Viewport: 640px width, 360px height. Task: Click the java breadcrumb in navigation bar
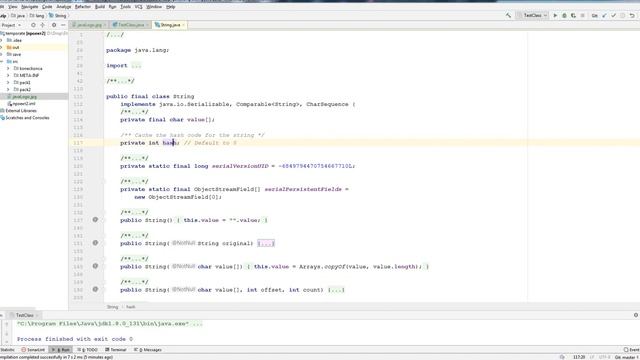click(x=18, y=16)
